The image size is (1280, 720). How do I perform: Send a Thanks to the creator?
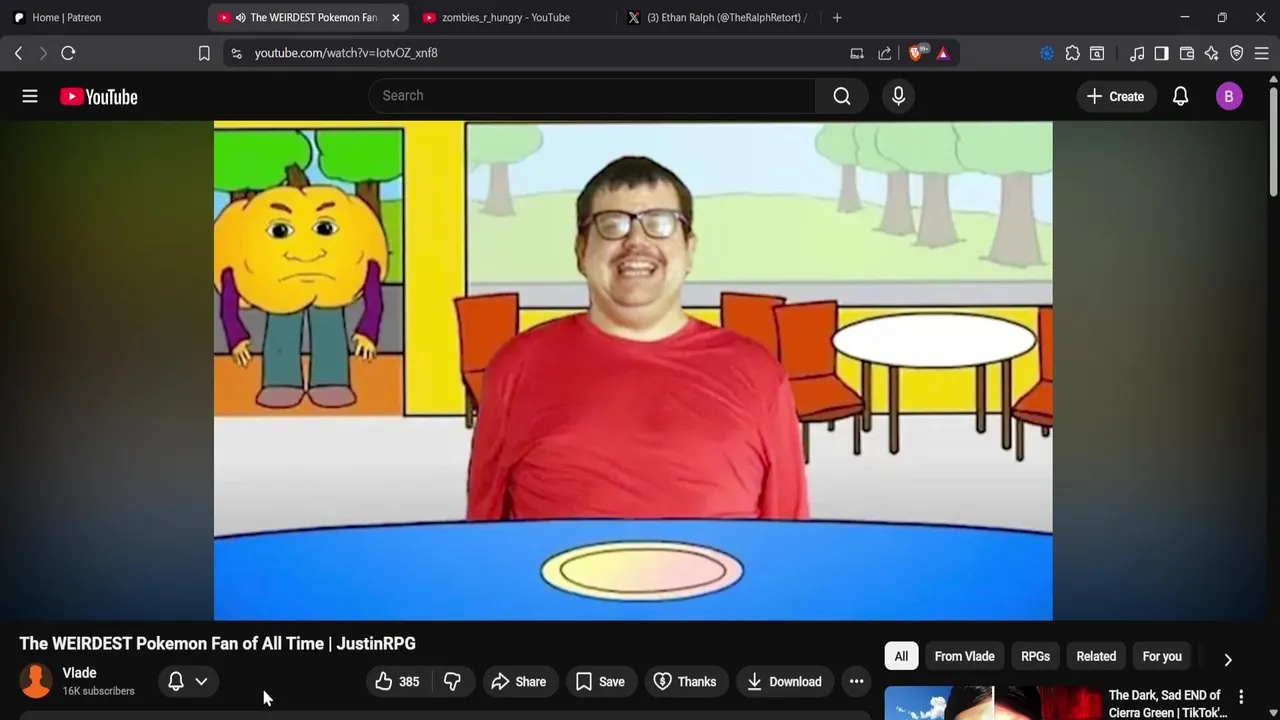click(x=685, y=682)
